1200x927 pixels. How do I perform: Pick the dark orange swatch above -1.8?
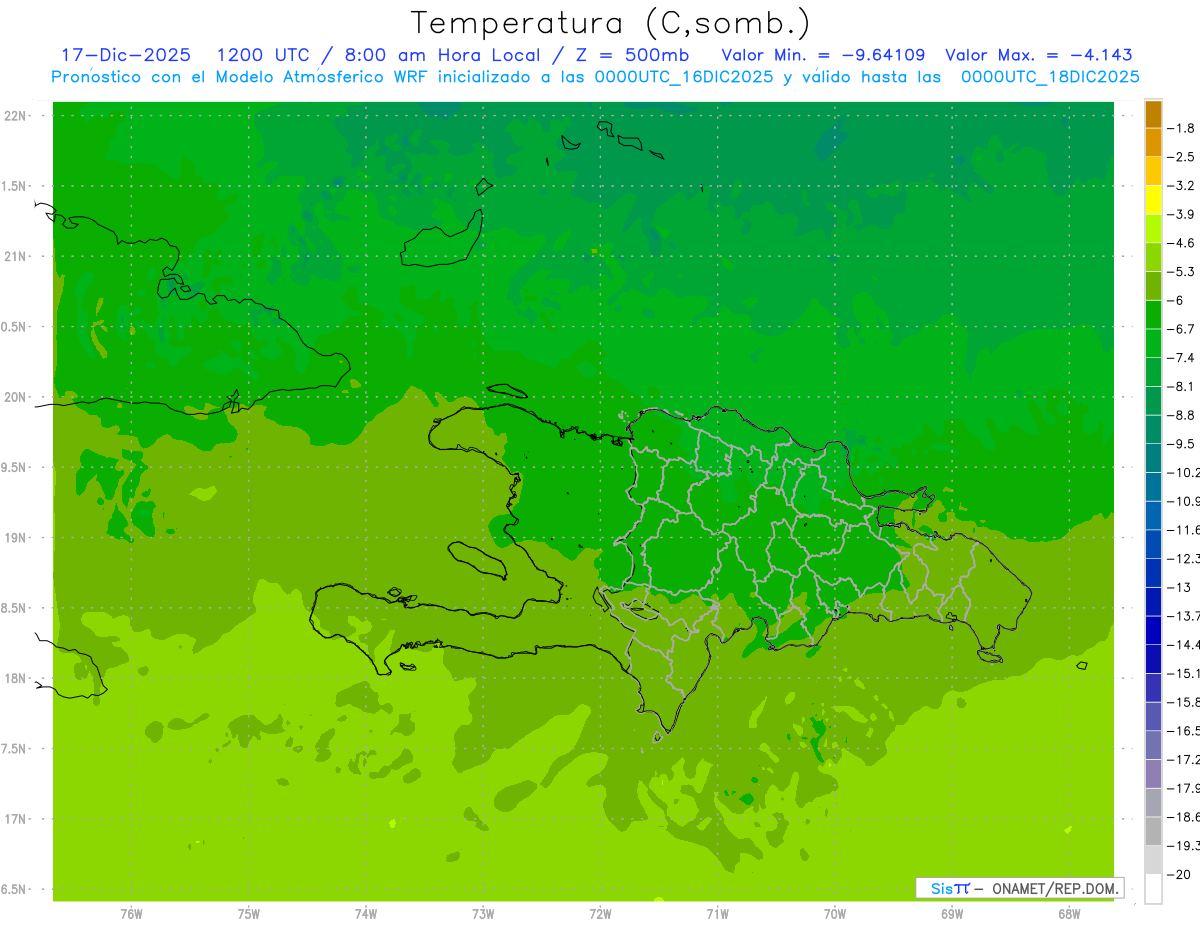(x=1153, y=114)
